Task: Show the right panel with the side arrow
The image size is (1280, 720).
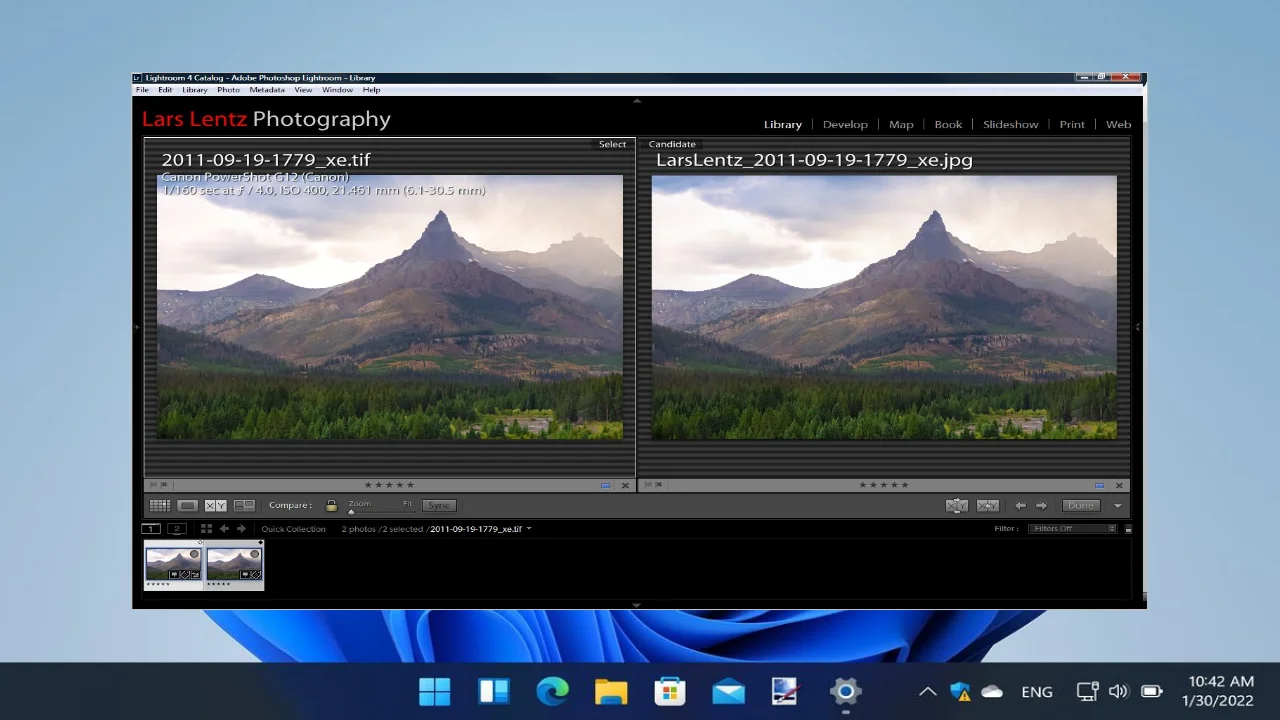Action: (x=1138, y=327)
